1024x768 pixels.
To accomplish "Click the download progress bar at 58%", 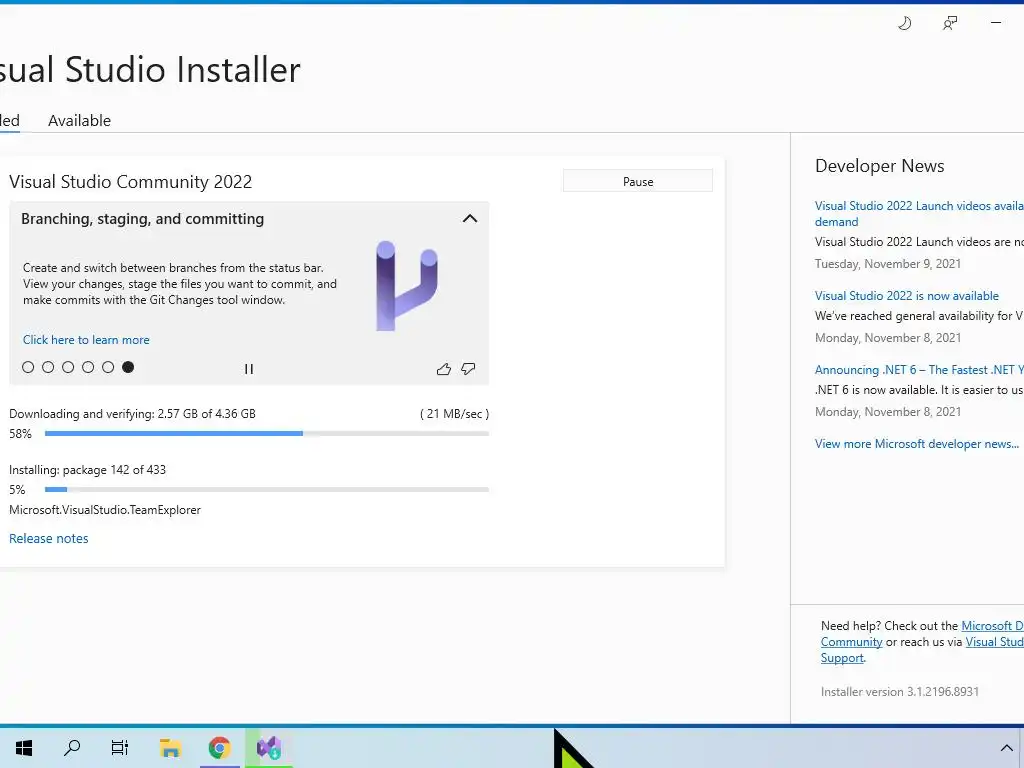I will pyautogui.click(x=266, y=434).
